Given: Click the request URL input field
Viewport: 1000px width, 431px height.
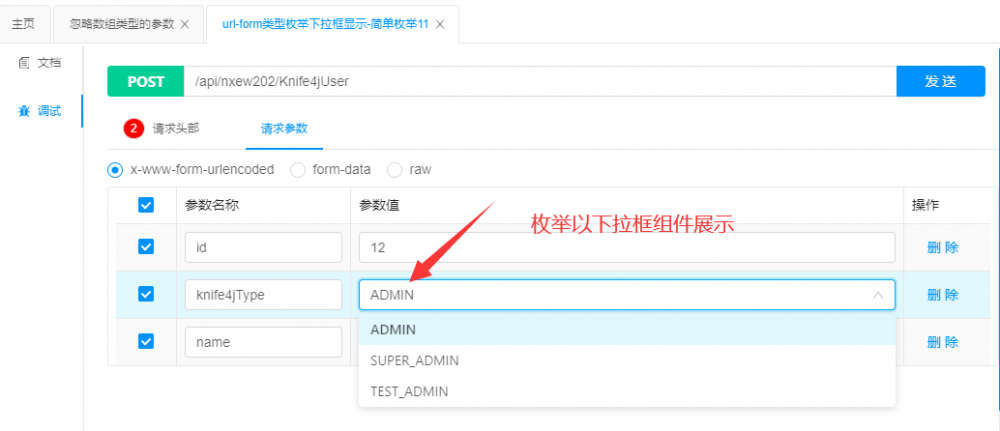Looking at the screenshot, I should pyautogui.click(x=540, y=81).
